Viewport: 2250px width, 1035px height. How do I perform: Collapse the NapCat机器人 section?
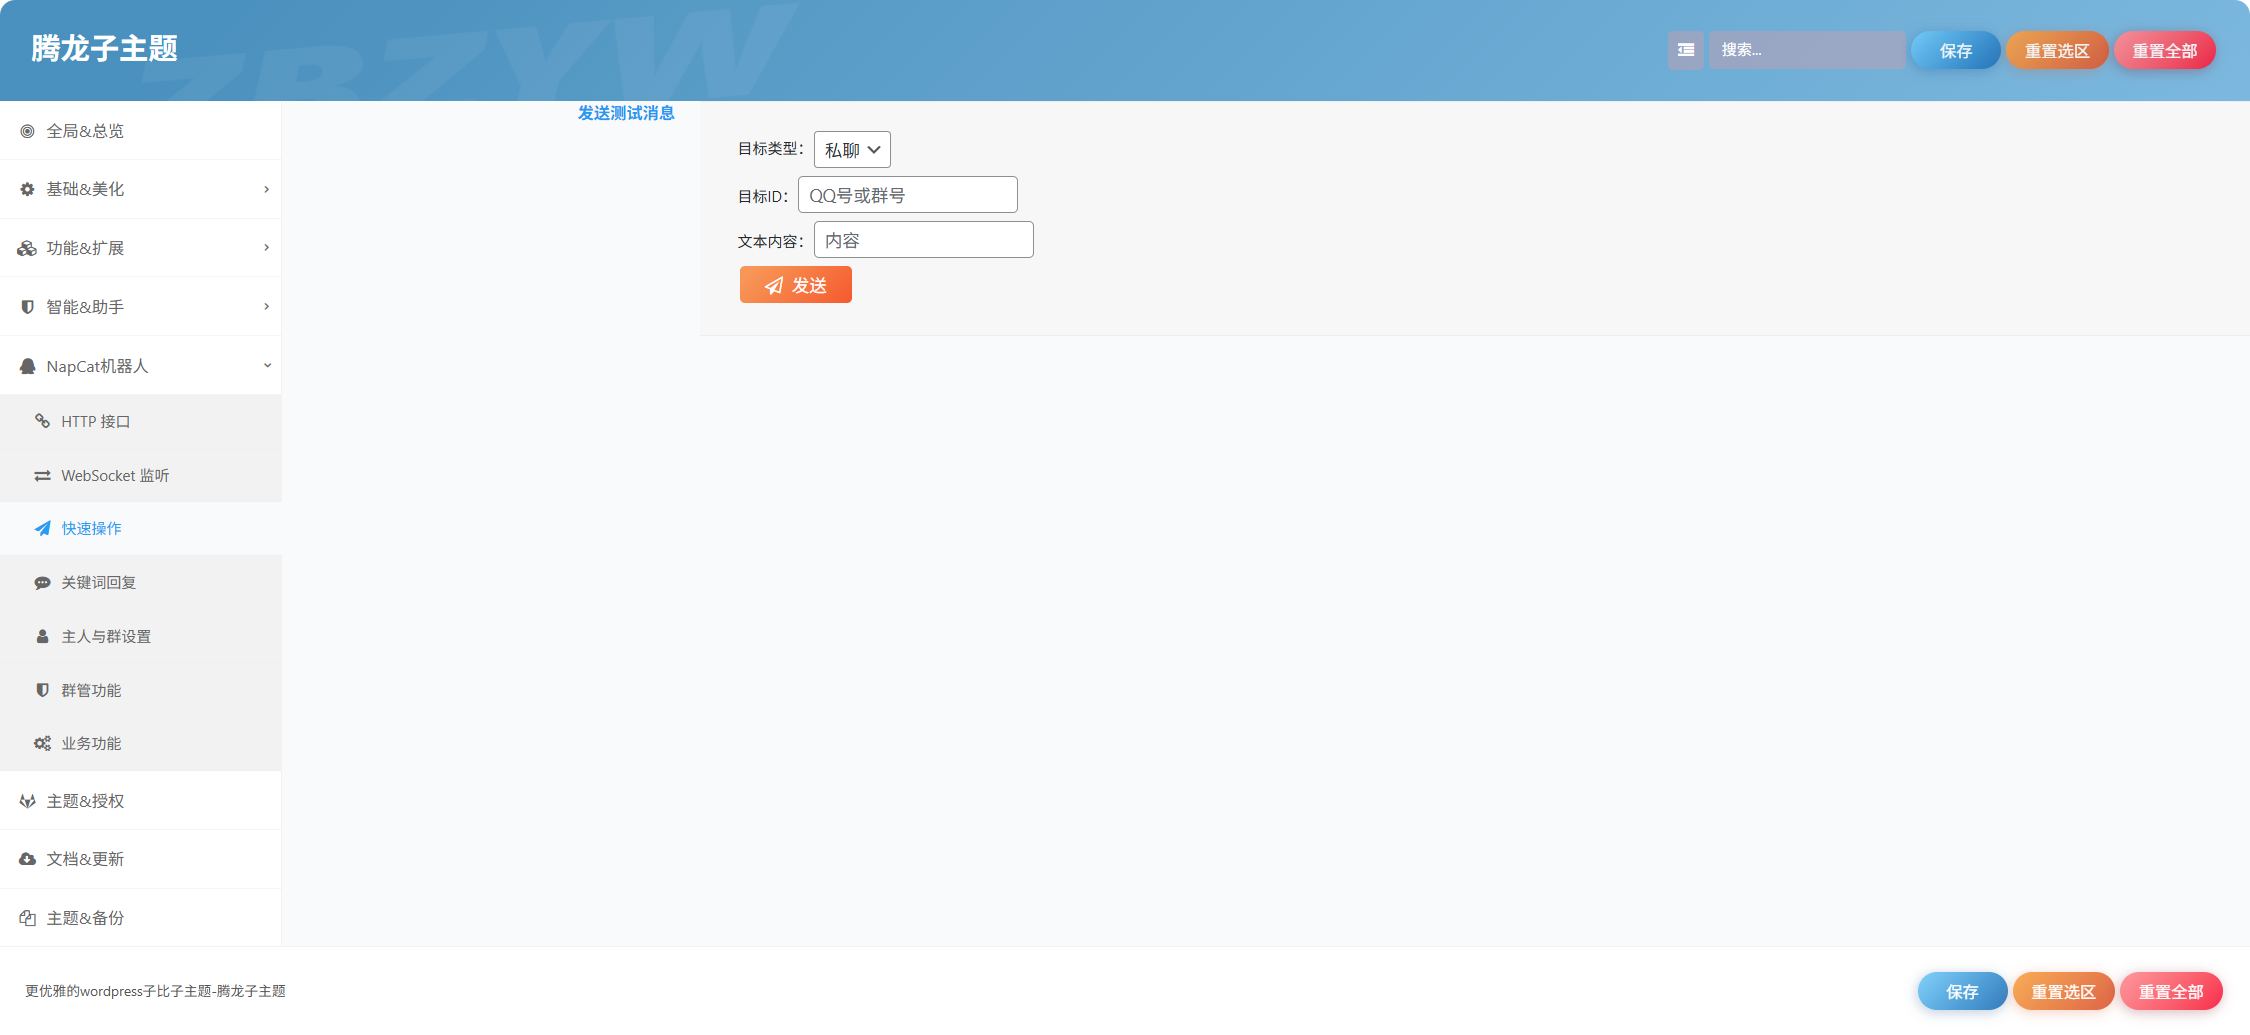click(x=140, y=366)
